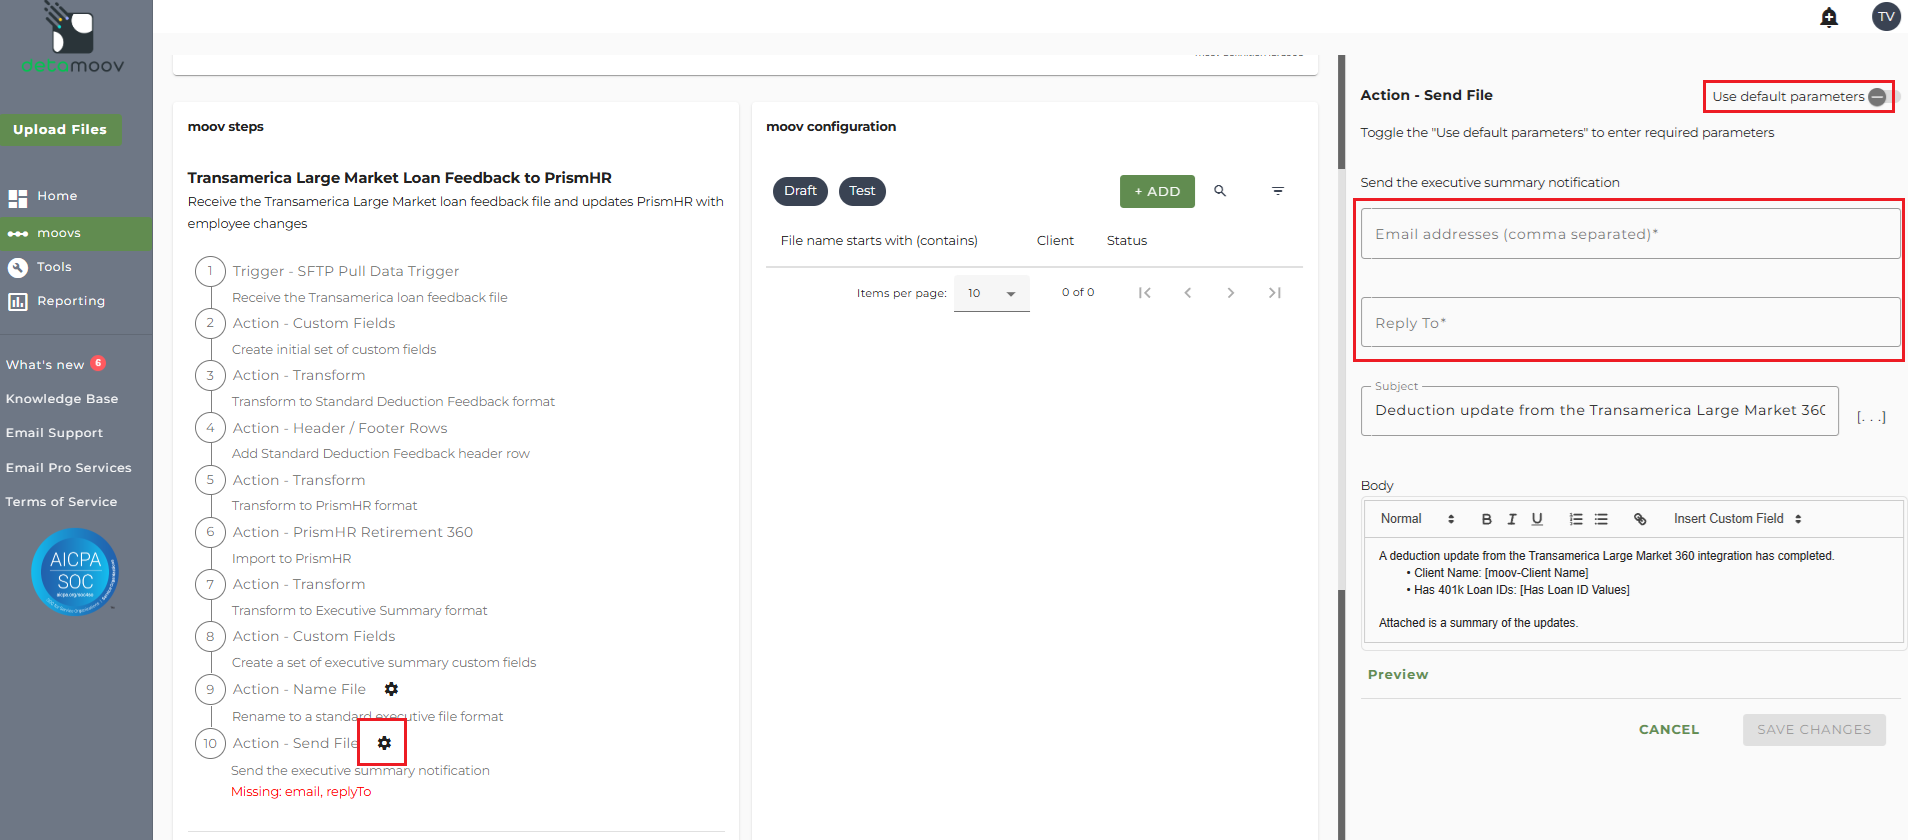Screen dimensions: 1908x840
Task: Apply bold formatting in Body editor
Action: click(x=1487, y=519)
